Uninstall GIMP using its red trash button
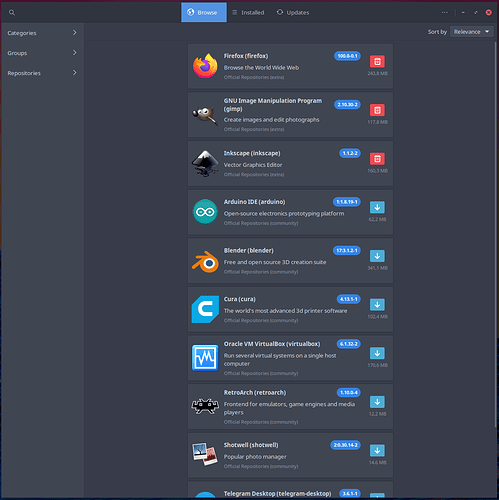This screenshot has height=500, width=499. pos(377,110)
